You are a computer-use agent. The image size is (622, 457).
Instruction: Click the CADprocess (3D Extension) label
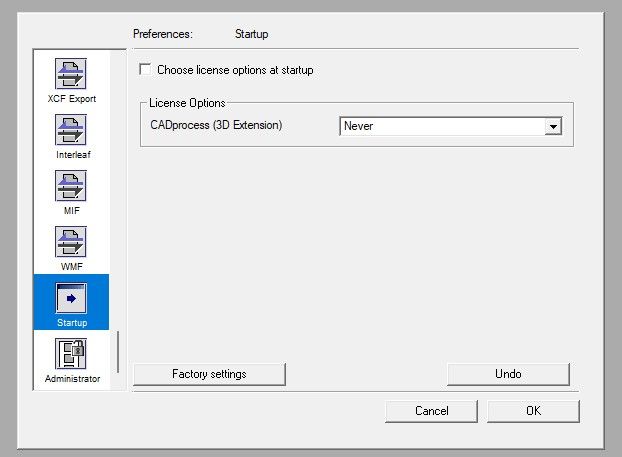pos(216,126)
